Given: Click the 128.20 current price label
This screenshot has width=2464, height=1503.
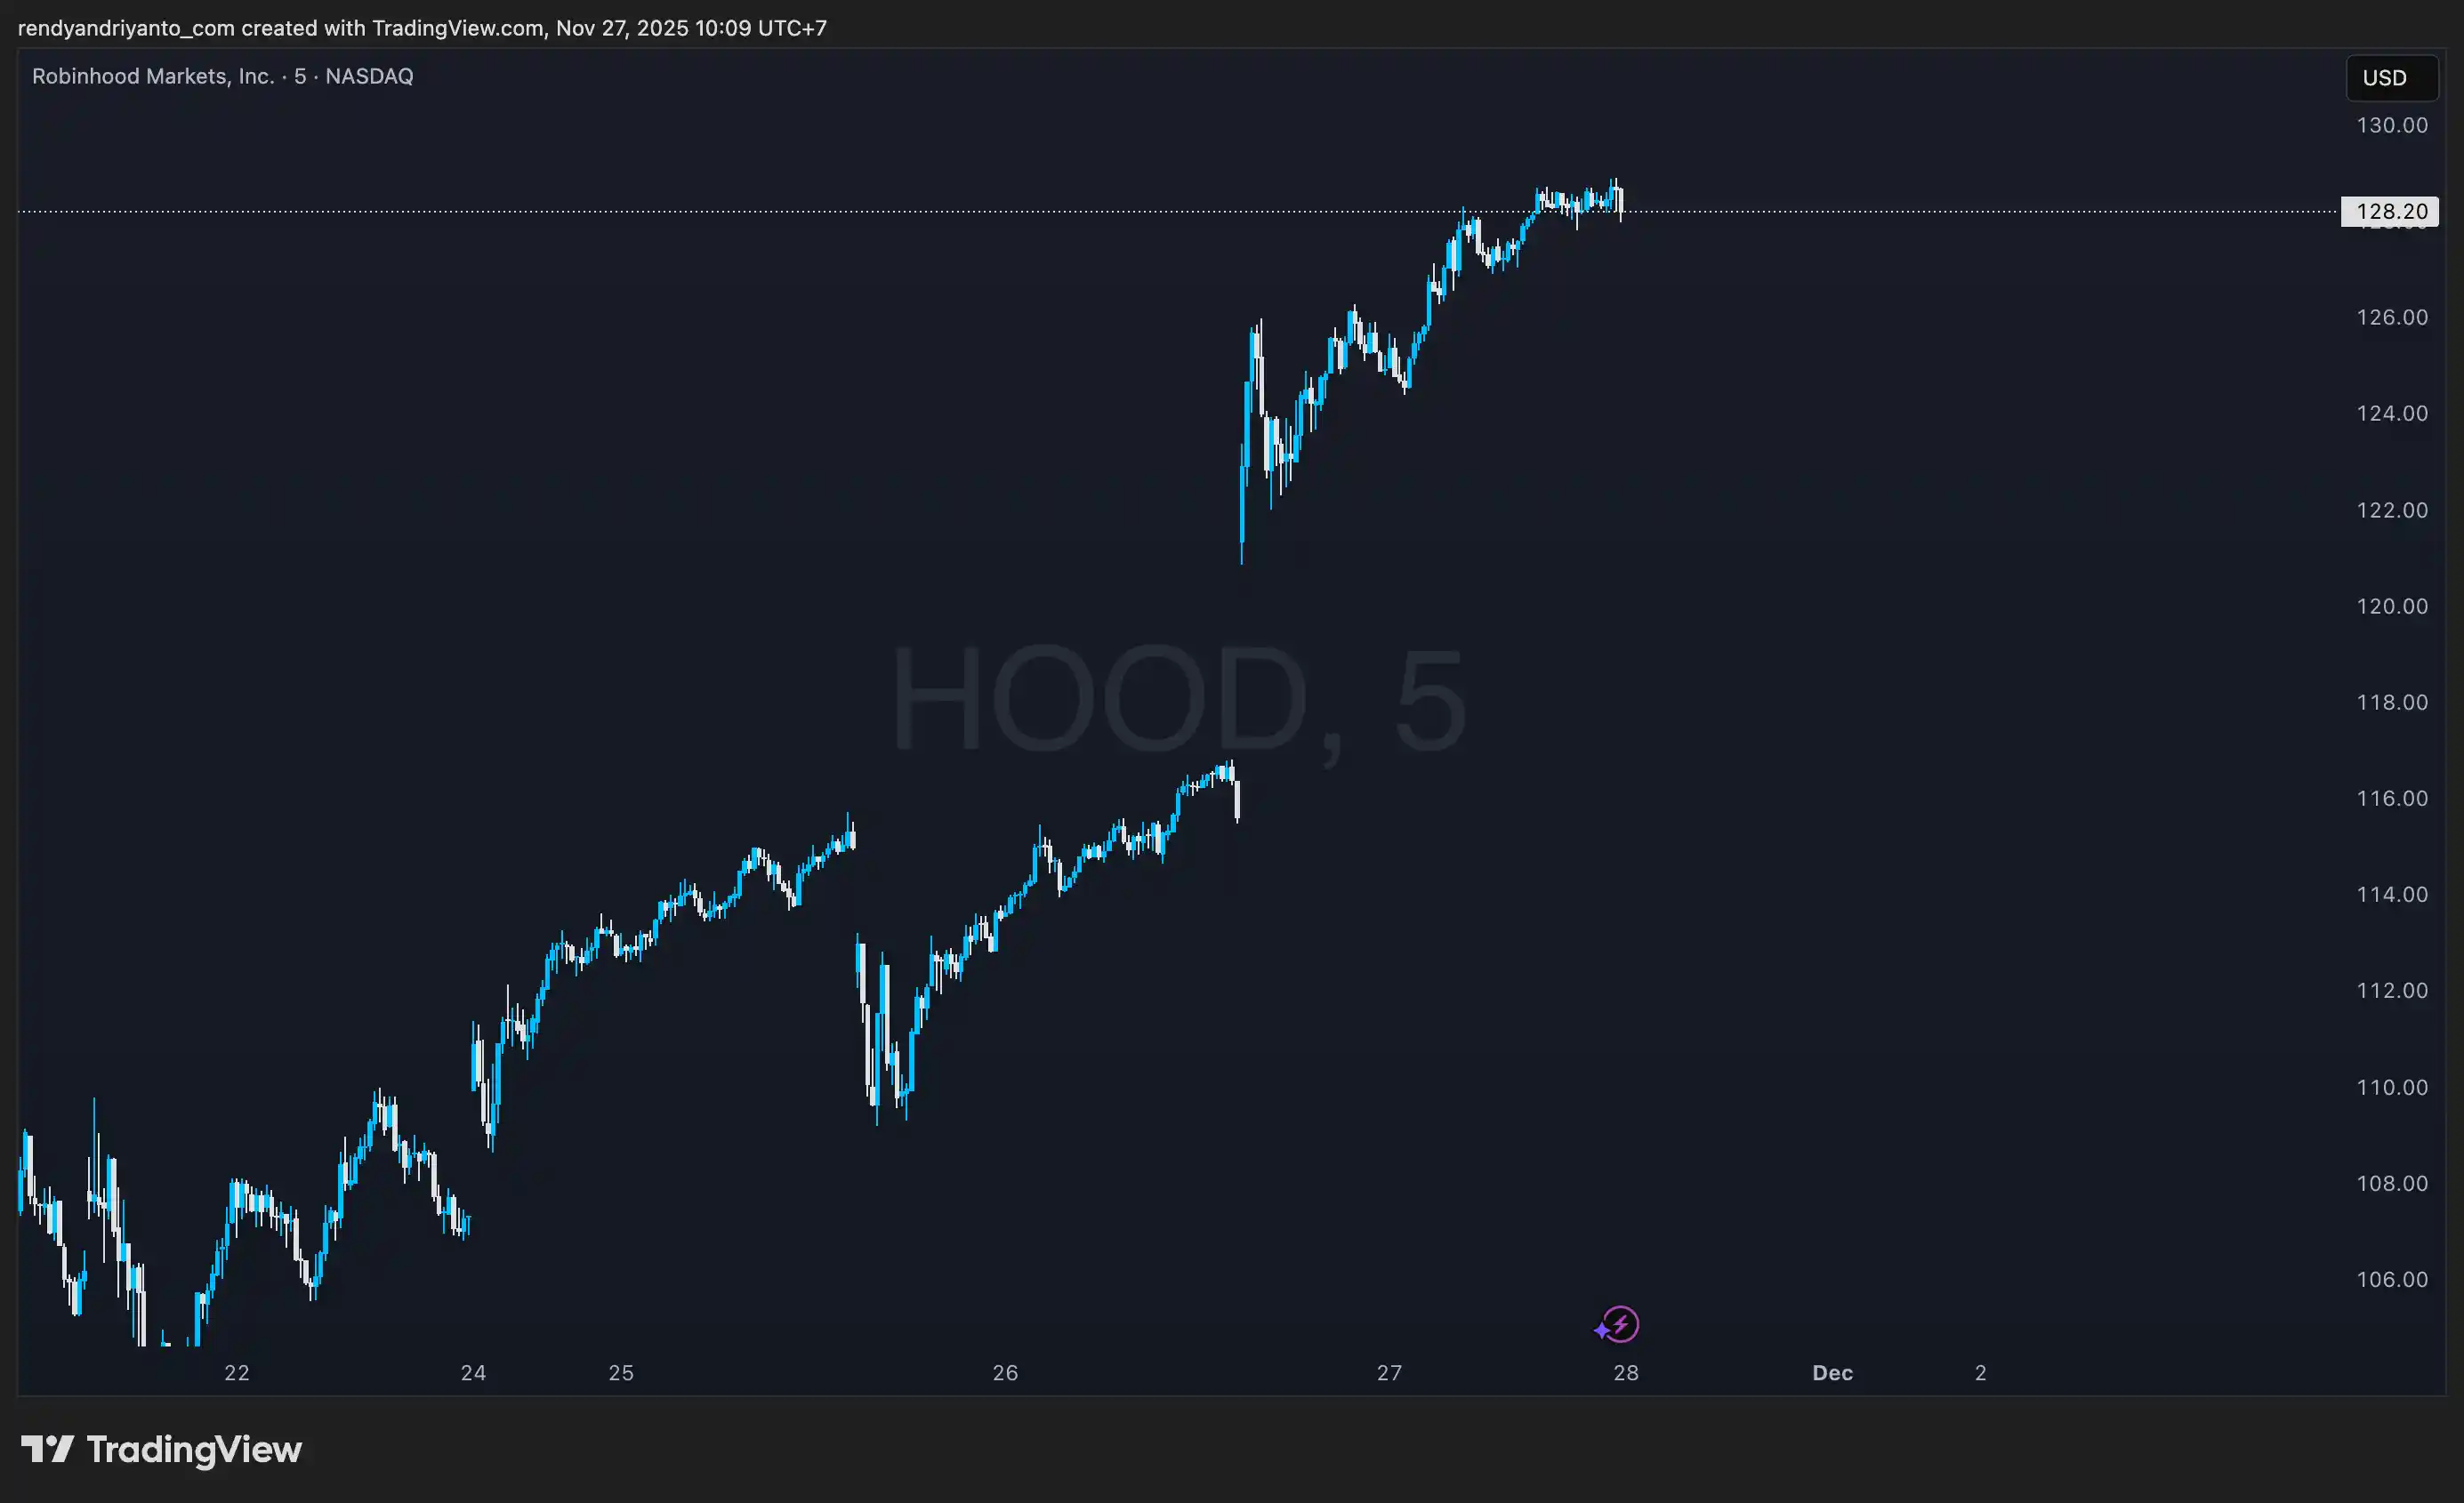Looking at the screenshot, I should coord(2389,211).
